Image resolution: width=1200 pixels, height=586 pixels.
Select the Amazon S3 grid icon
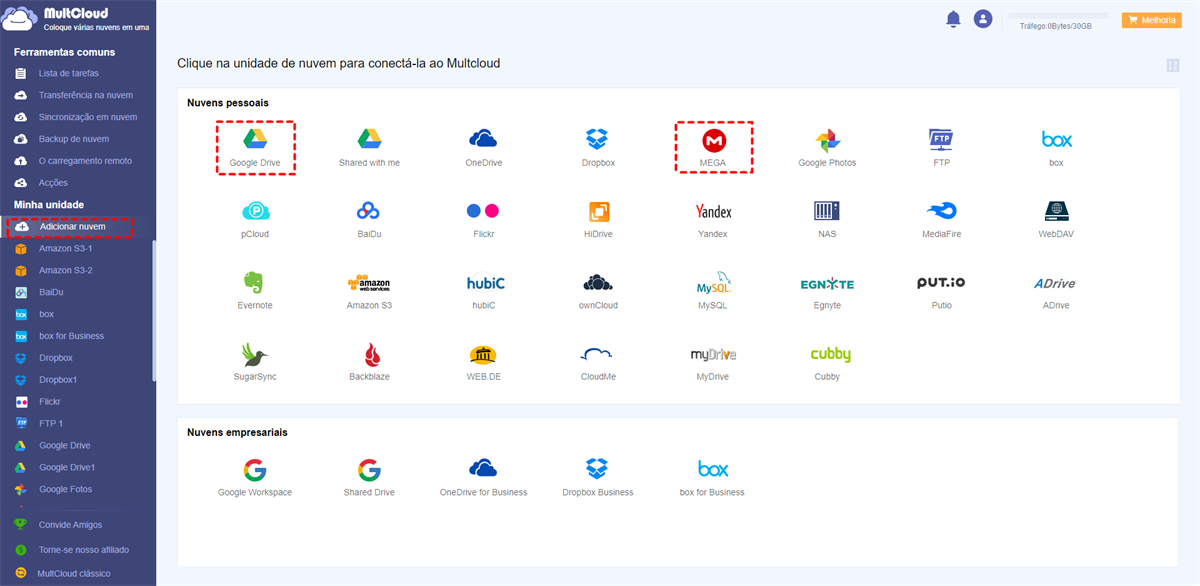click(370, 283)
